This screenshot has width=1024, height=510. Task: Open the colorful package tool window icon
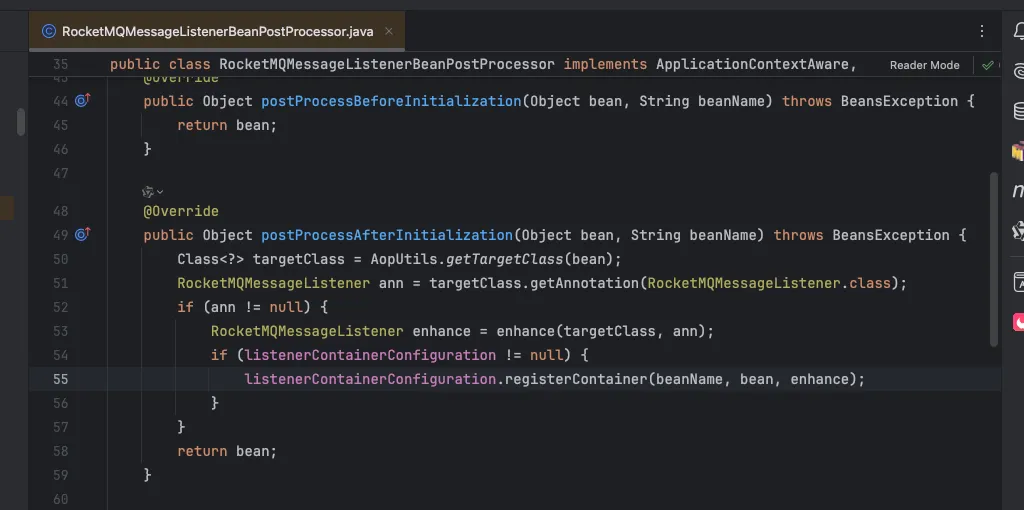coord(1019,151)
